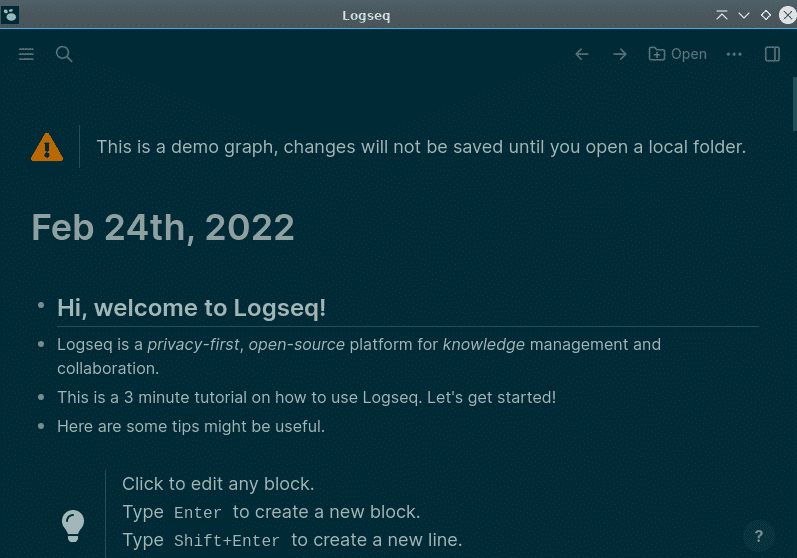
Task: Click the Logseq app icon in title bar
Action: [x=10, y=15]
